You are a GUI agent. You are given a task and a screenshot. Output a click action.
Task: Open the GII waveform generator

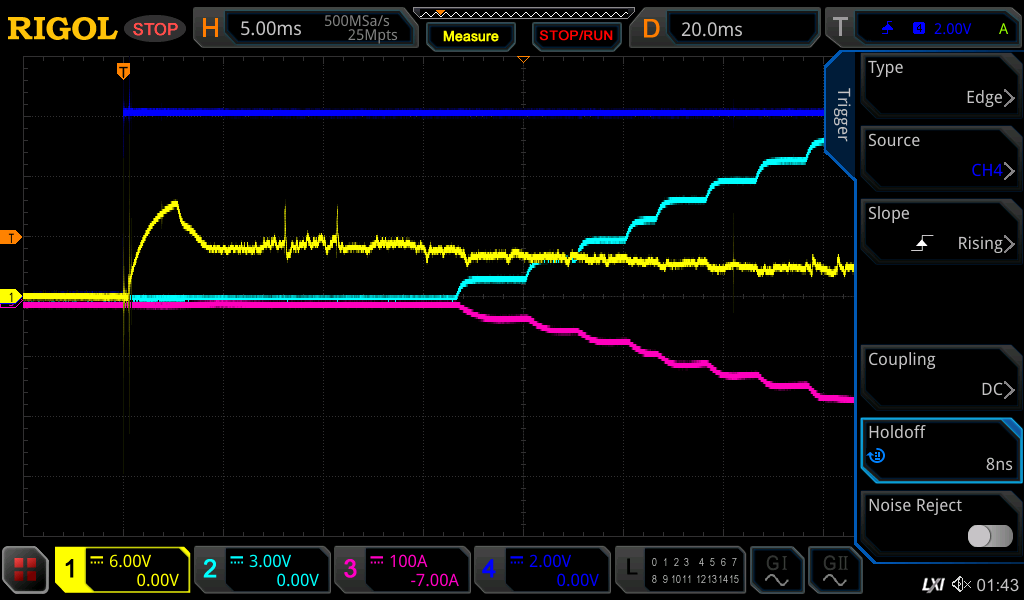[x=834, y=570]
